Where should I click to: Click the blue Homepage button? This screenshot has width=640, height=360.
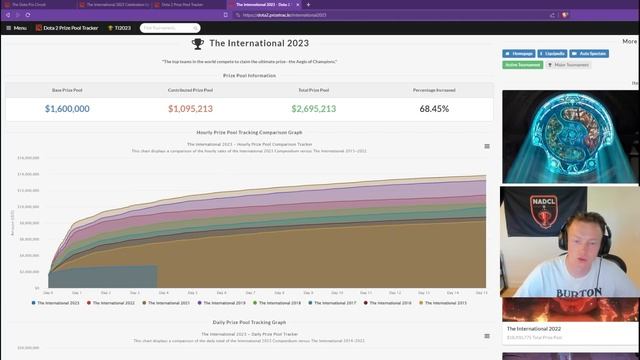(x=519, y=53)
